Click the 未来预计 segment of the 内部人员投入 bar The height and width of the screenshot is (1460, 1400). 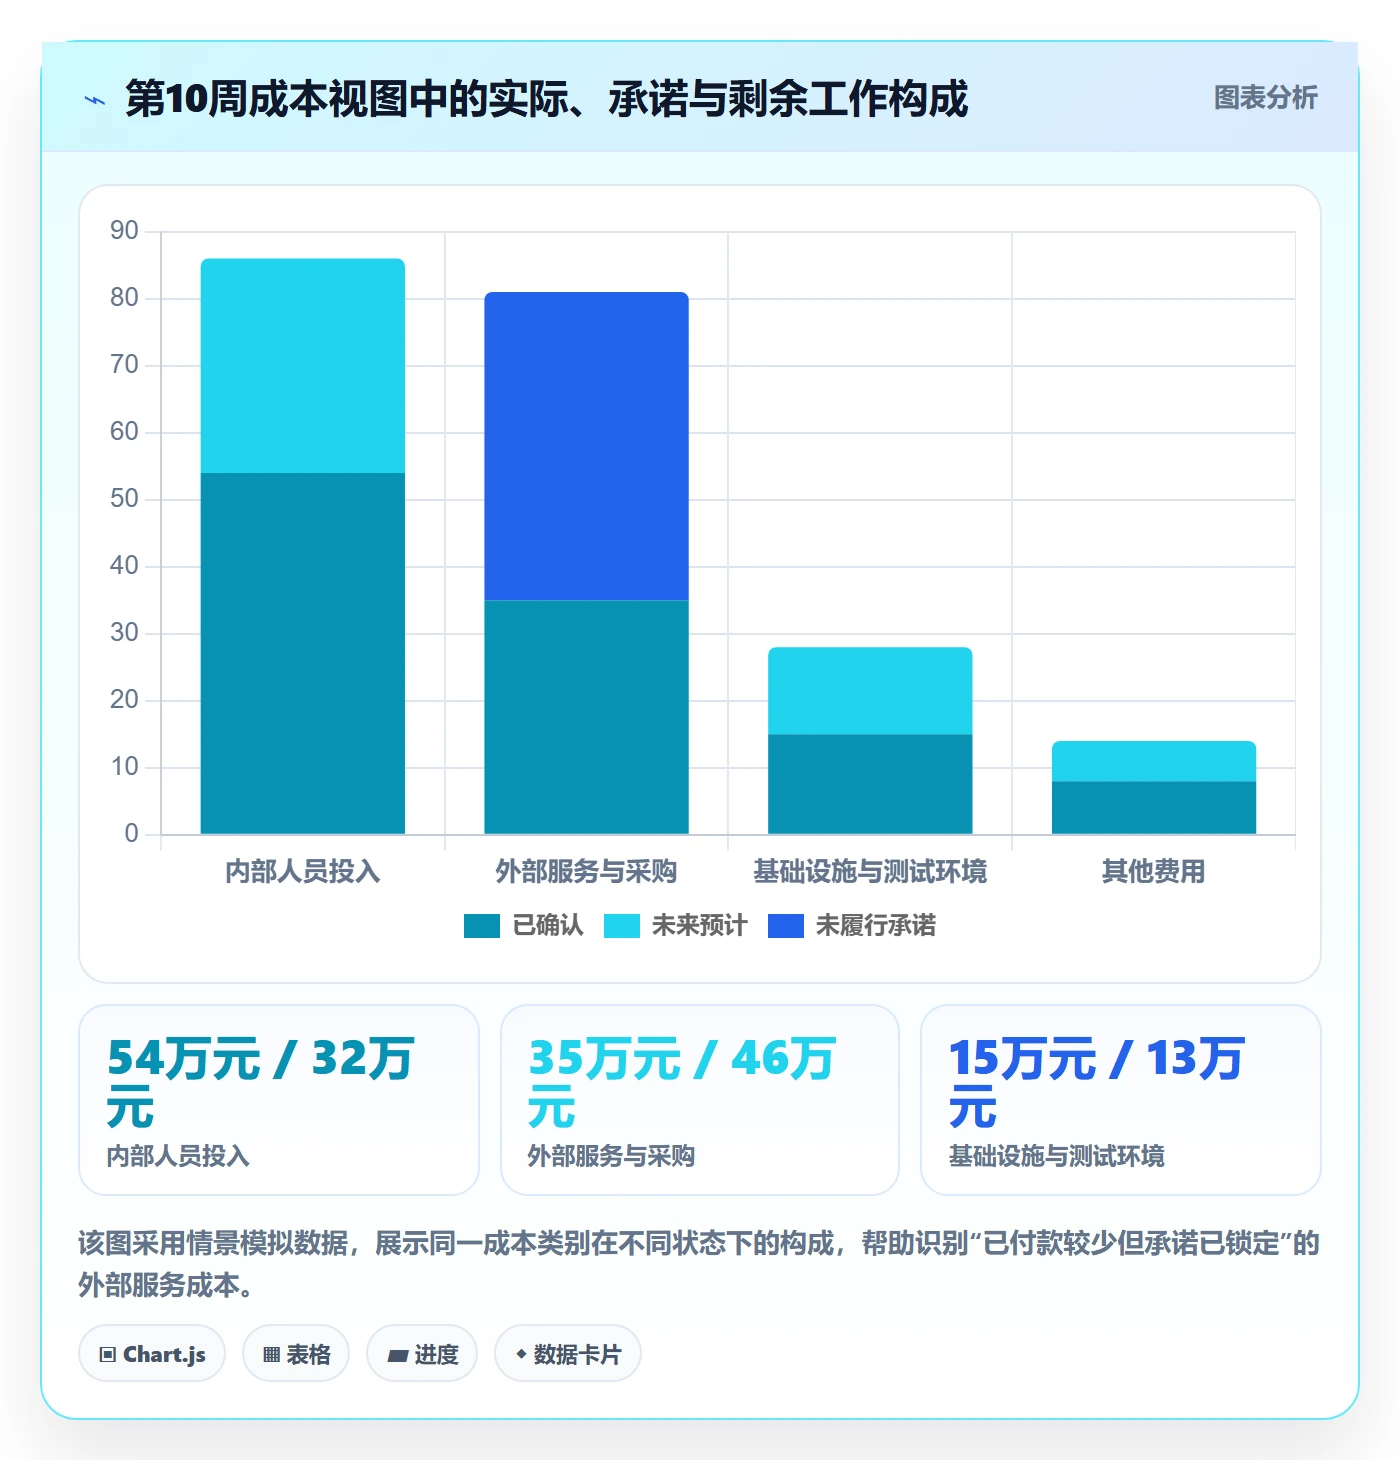coord(303,366)
